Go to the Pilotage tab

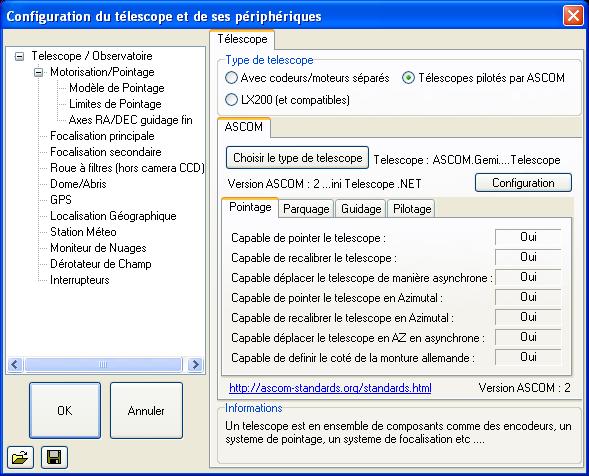pyautogui.click(x=412, y=209)
